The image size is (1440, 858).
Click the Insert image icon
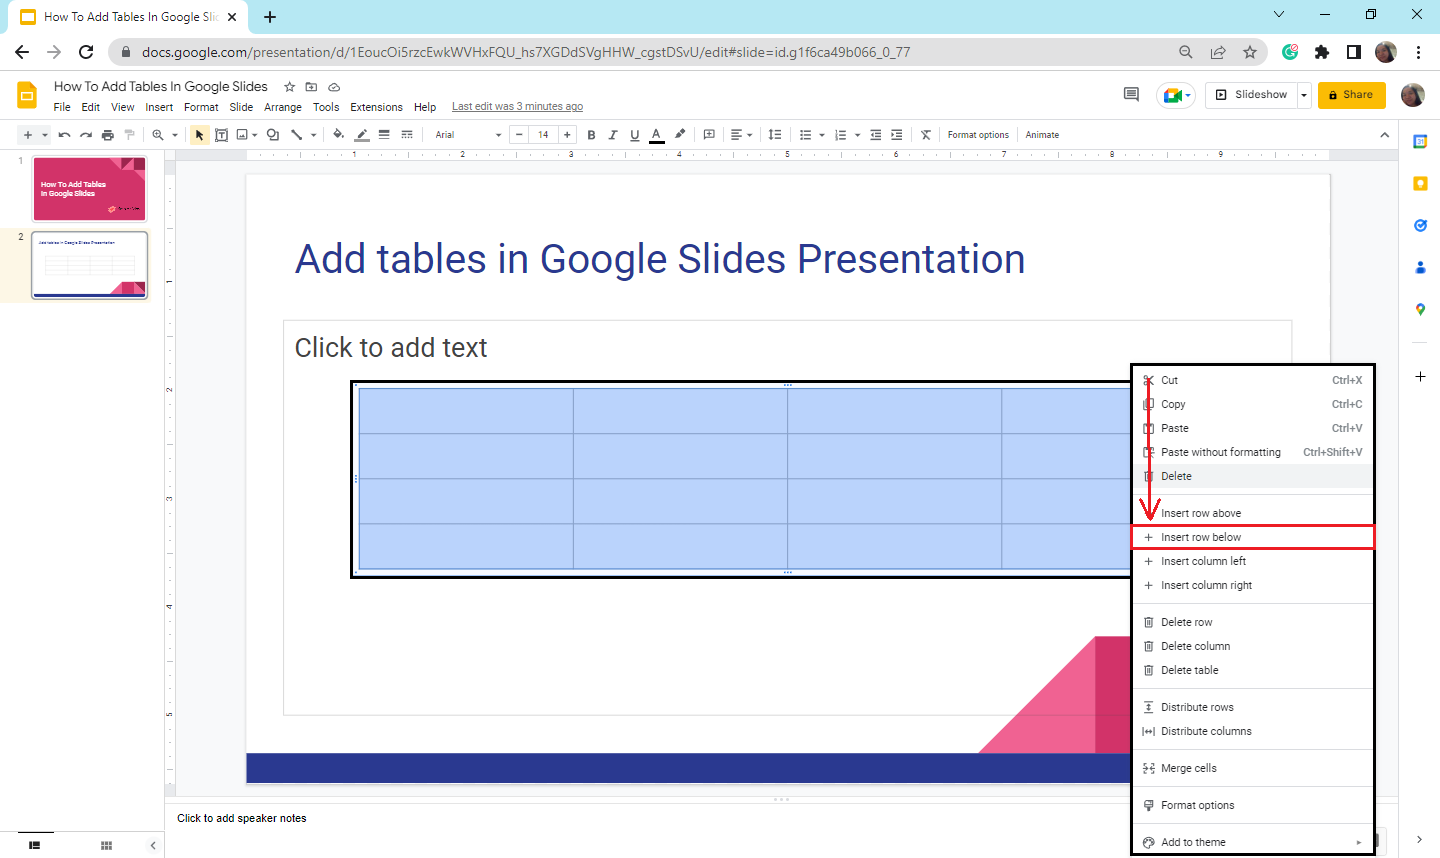(x=242, y=135)
